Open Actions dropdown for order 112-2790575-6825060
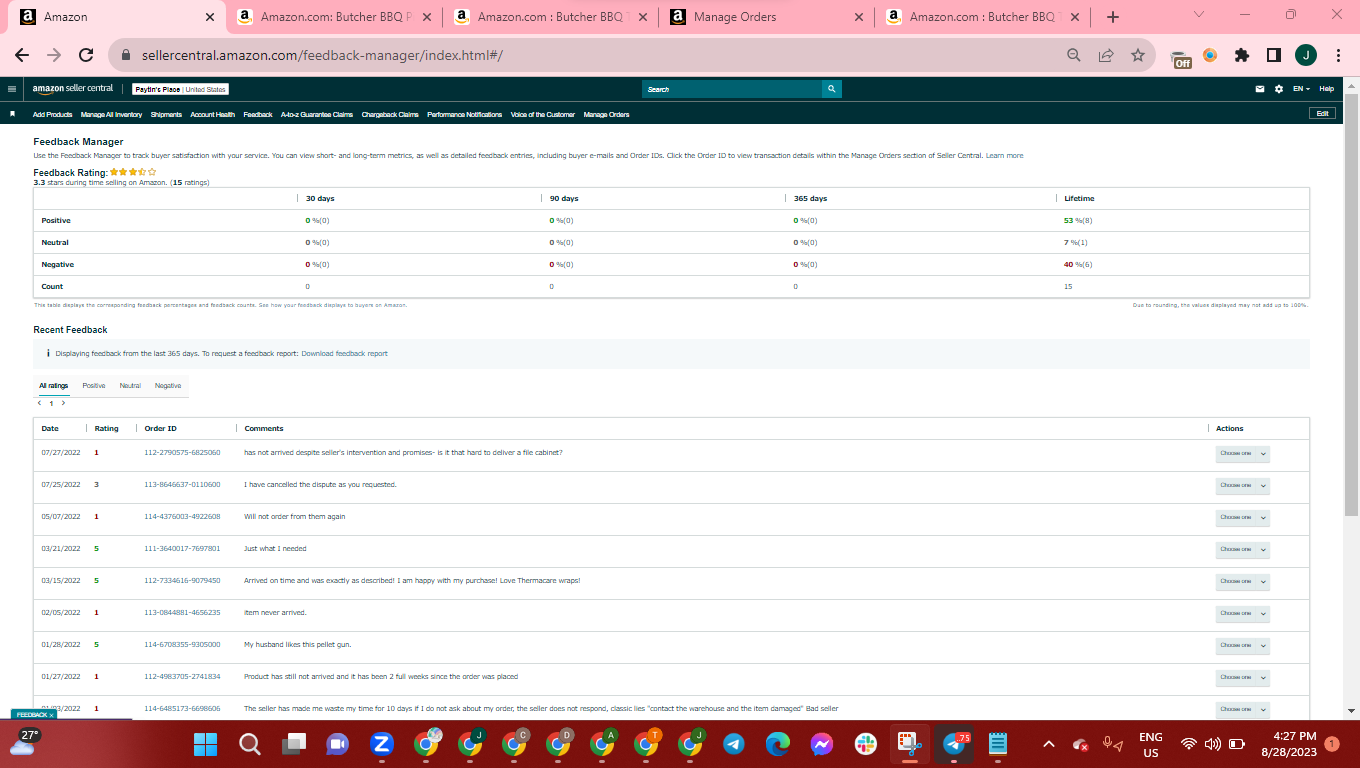Viewport: 1360px width, 768px height. 1242,453
